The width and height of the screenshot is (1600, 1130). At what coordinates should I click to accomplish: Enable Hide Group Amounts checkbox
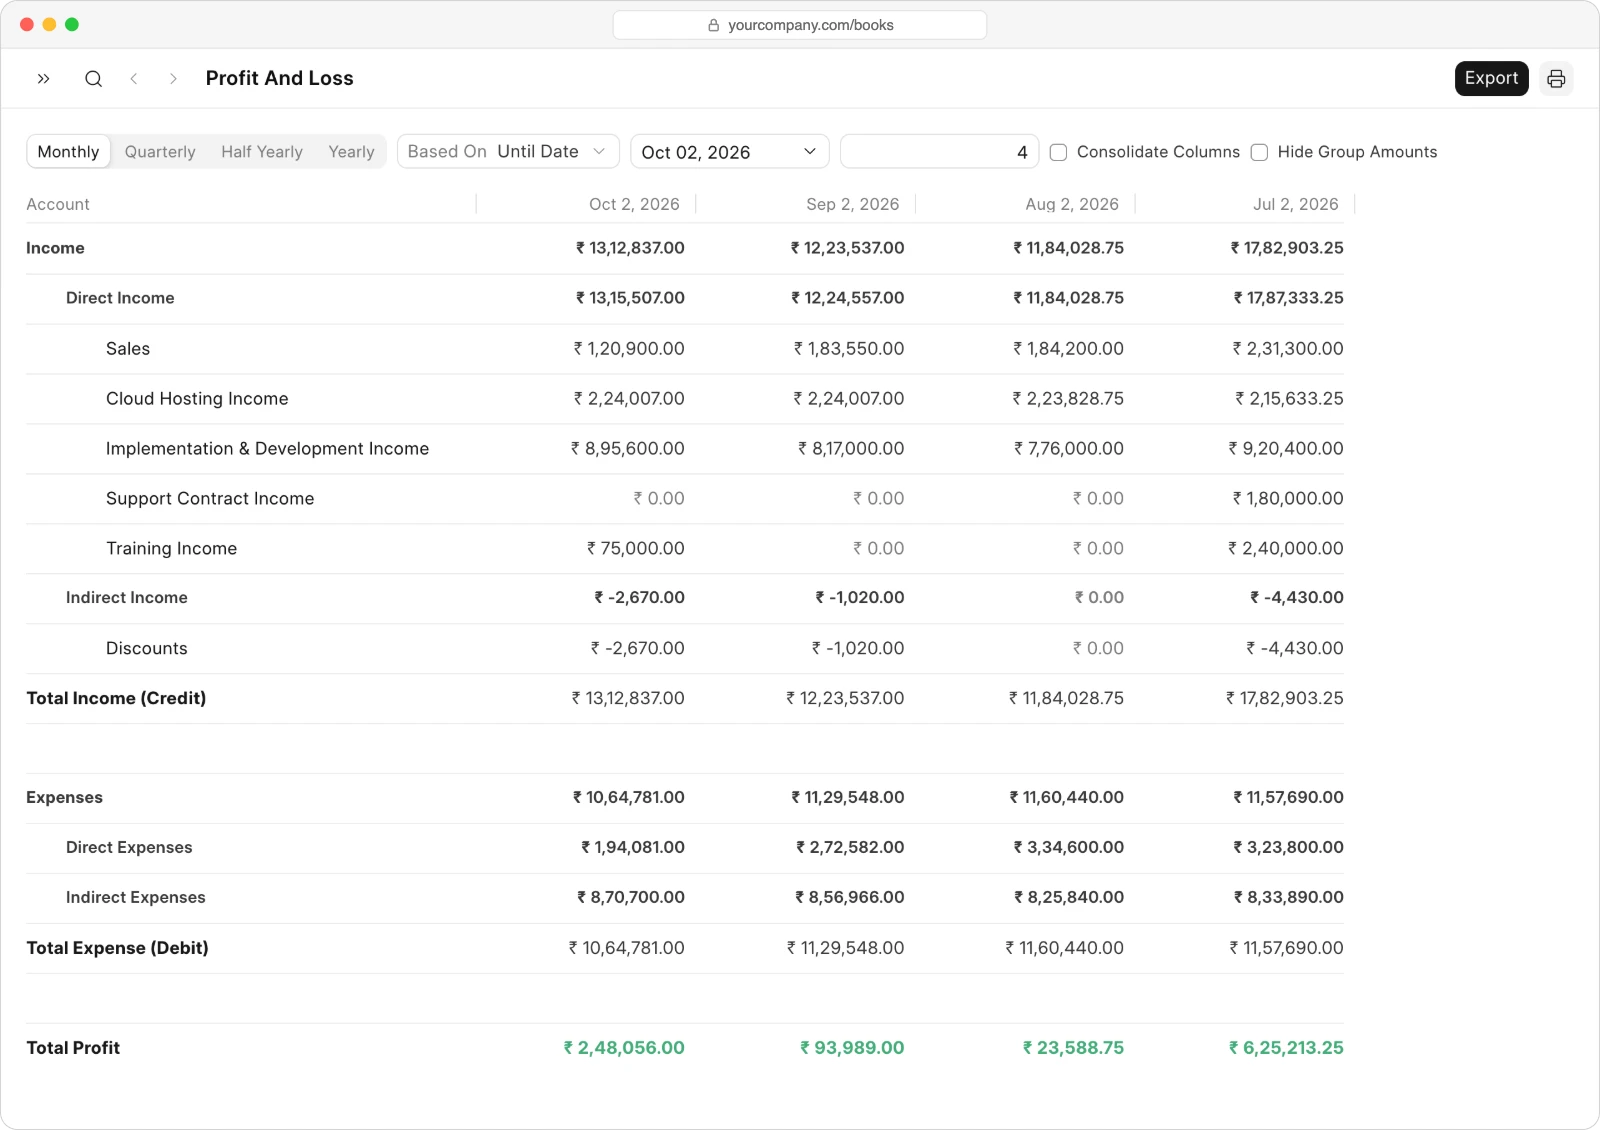click(x=1260, y=152)
